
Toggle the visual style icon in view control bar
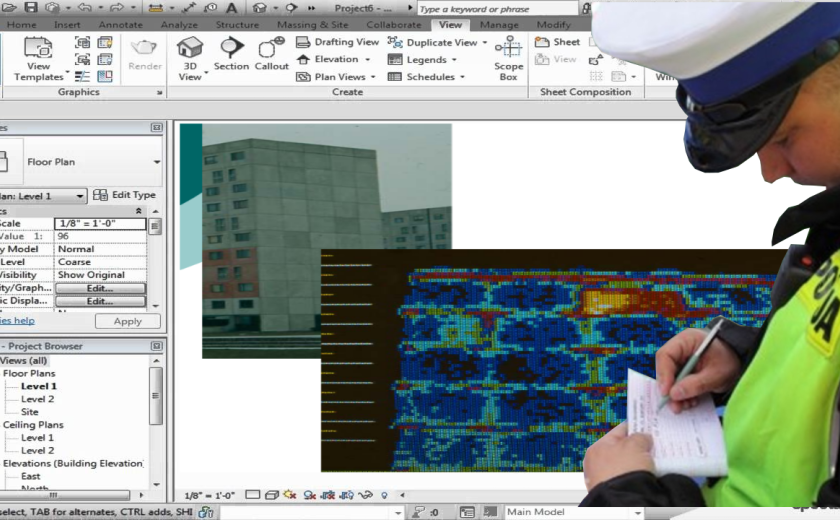point(271,495)
